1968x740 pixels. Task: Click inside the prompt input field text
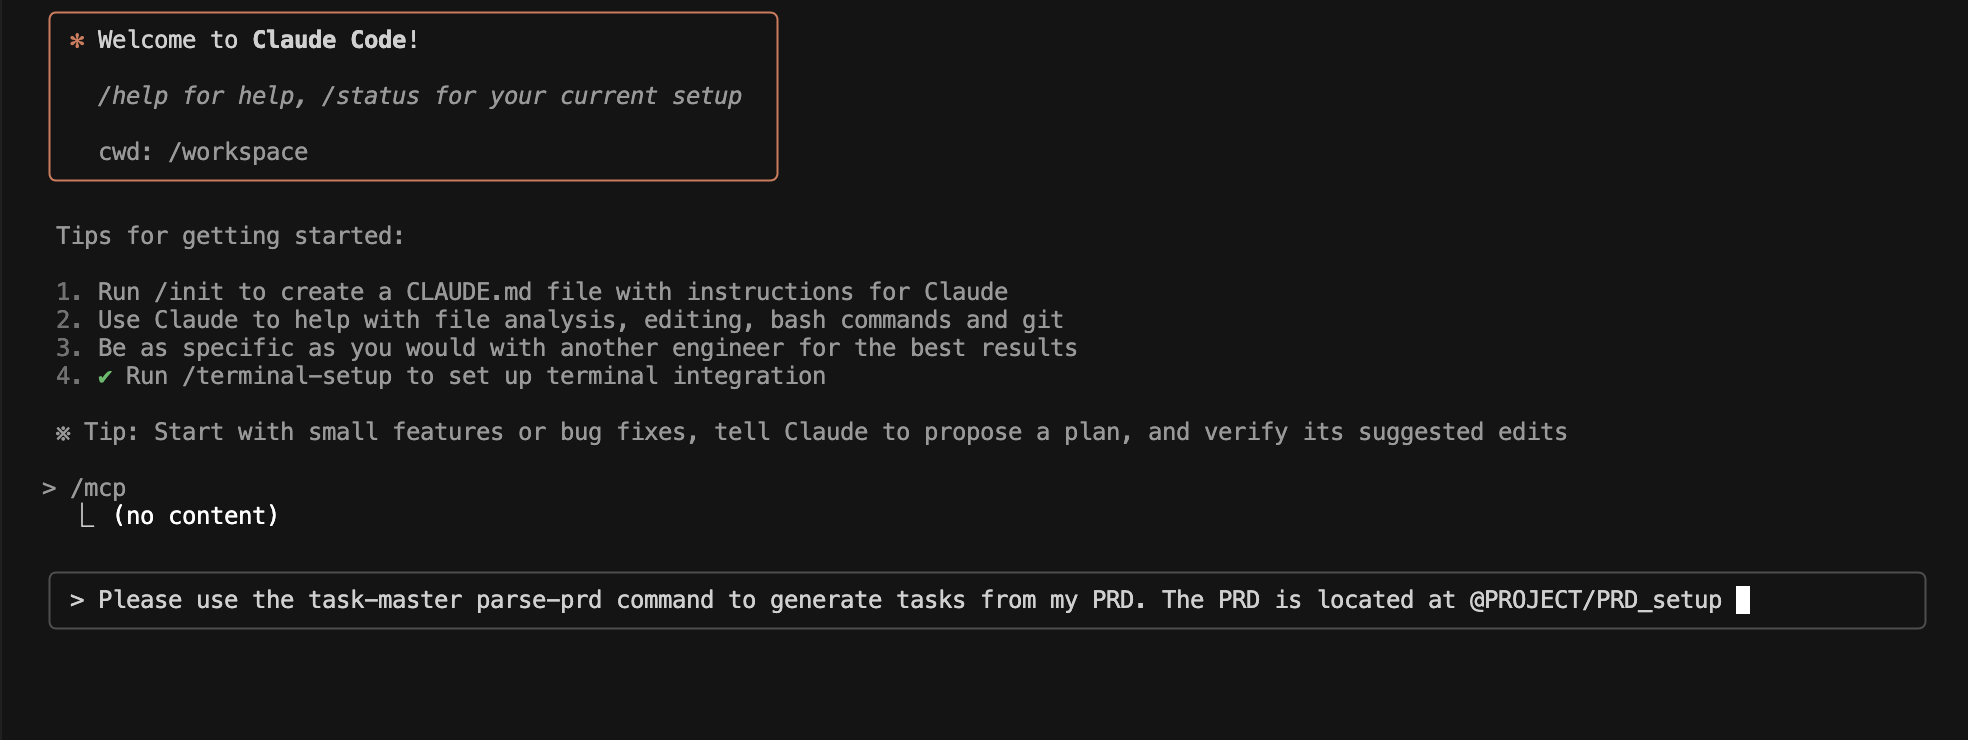(910, 600)
